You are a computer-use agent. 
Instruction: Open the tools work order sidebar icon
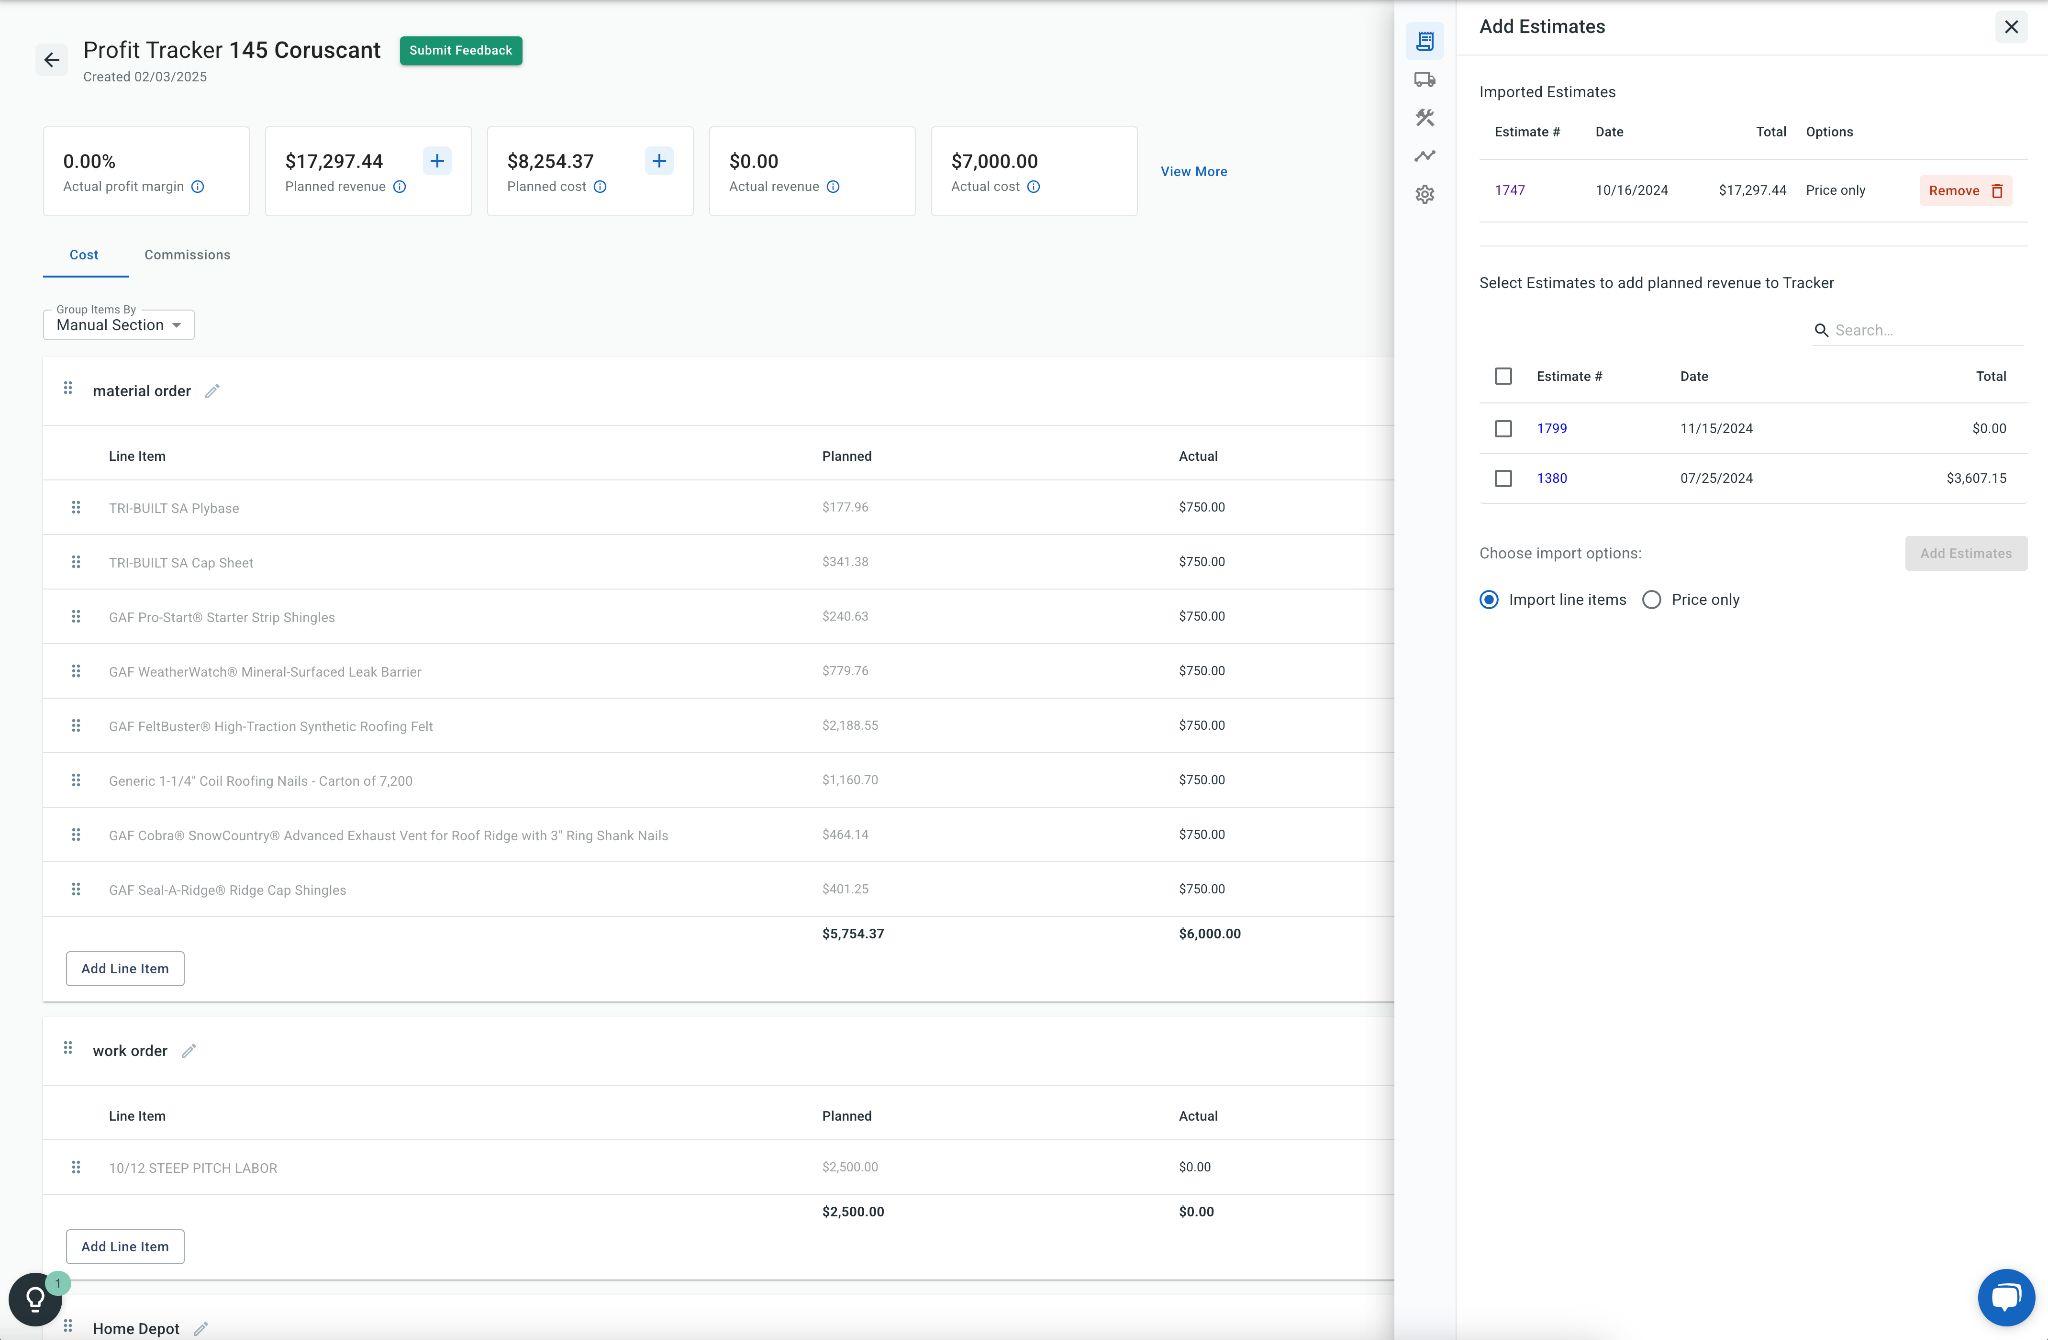[x=1424, y=118]
